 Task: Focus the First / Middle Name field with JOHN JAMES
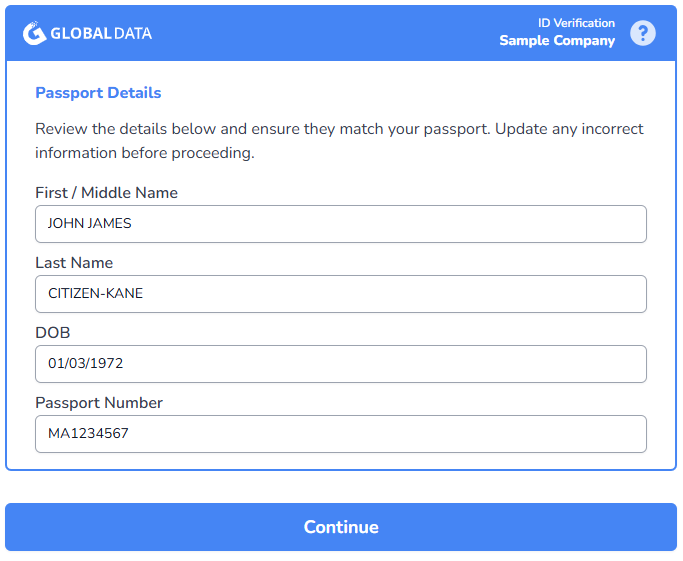click(x=341, y=224)
